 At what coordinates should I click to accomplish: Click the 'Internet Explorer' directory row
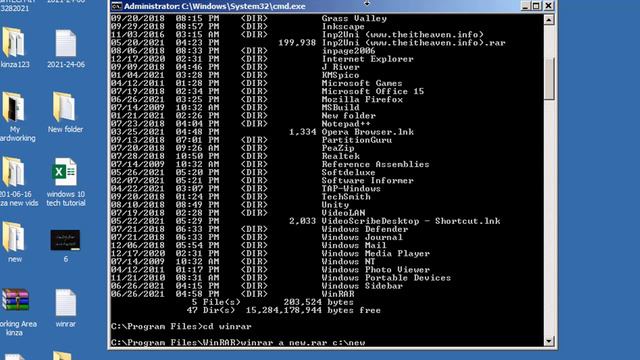[x=262, y=59]
